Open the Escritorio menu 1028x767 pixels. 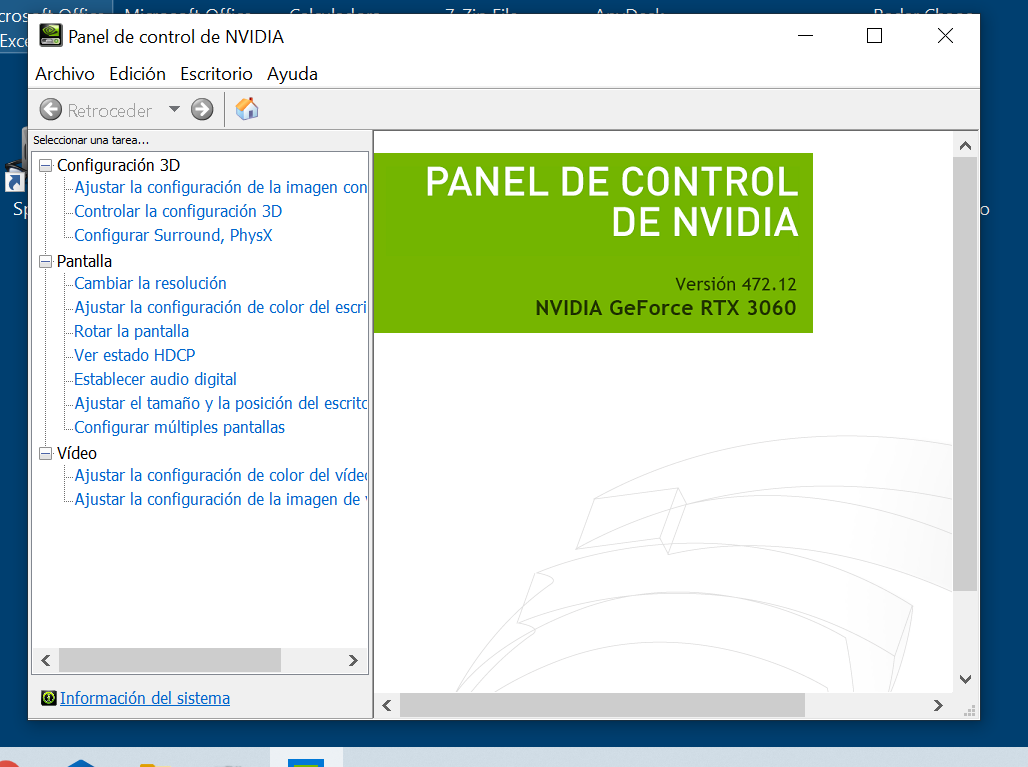pyautogui.click(x=216, y=74)
